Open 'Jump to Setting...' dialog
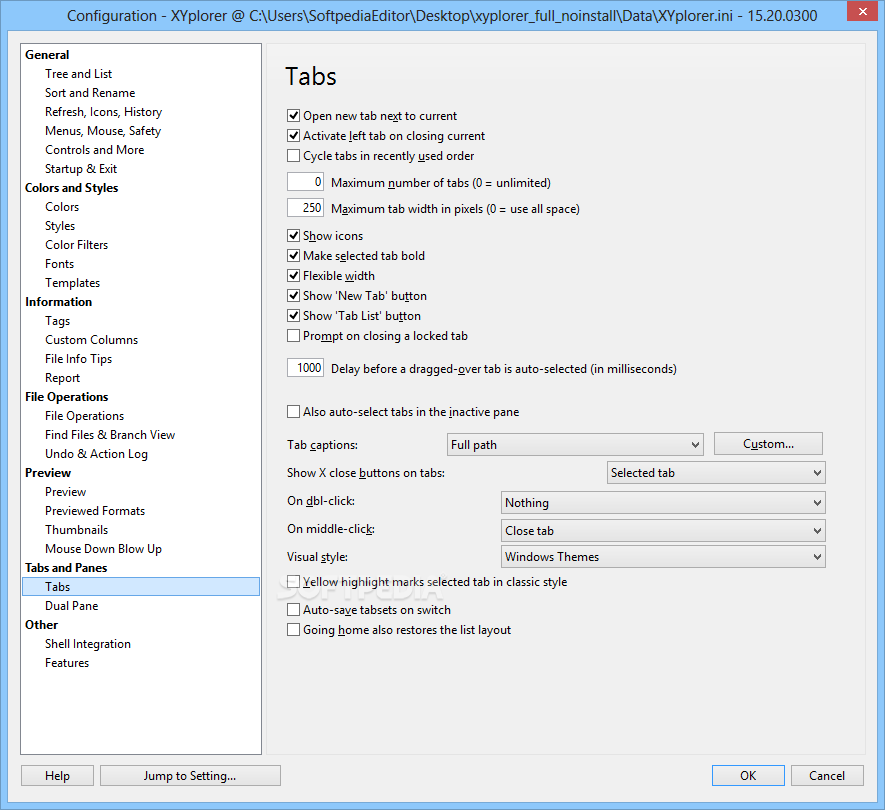885x810 pixels. [190, 776]
